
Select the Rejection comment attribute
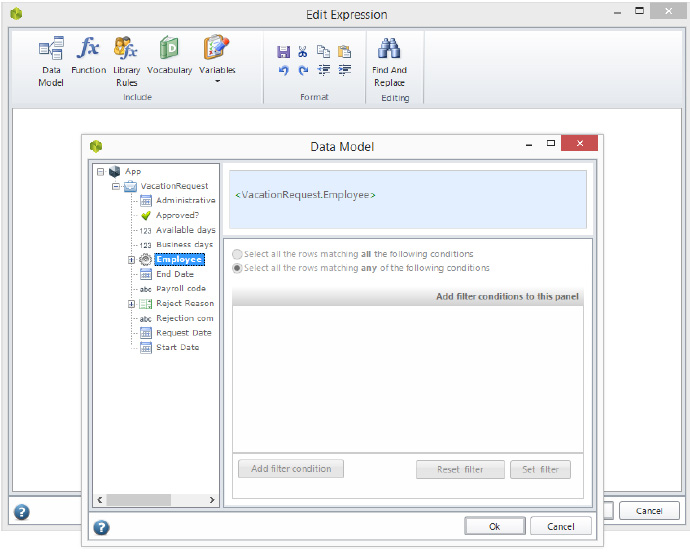185,318
